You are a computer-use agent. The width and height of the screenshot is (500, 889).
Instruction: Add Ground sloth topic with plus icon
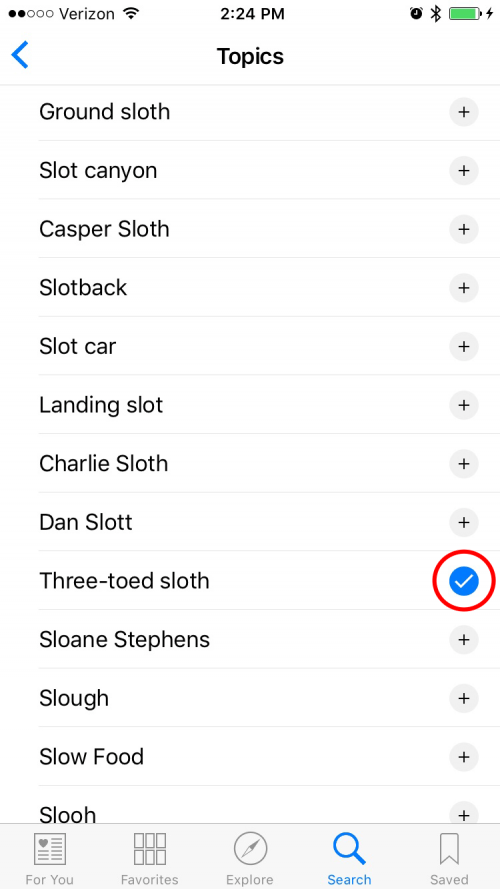tap(464, 112)
